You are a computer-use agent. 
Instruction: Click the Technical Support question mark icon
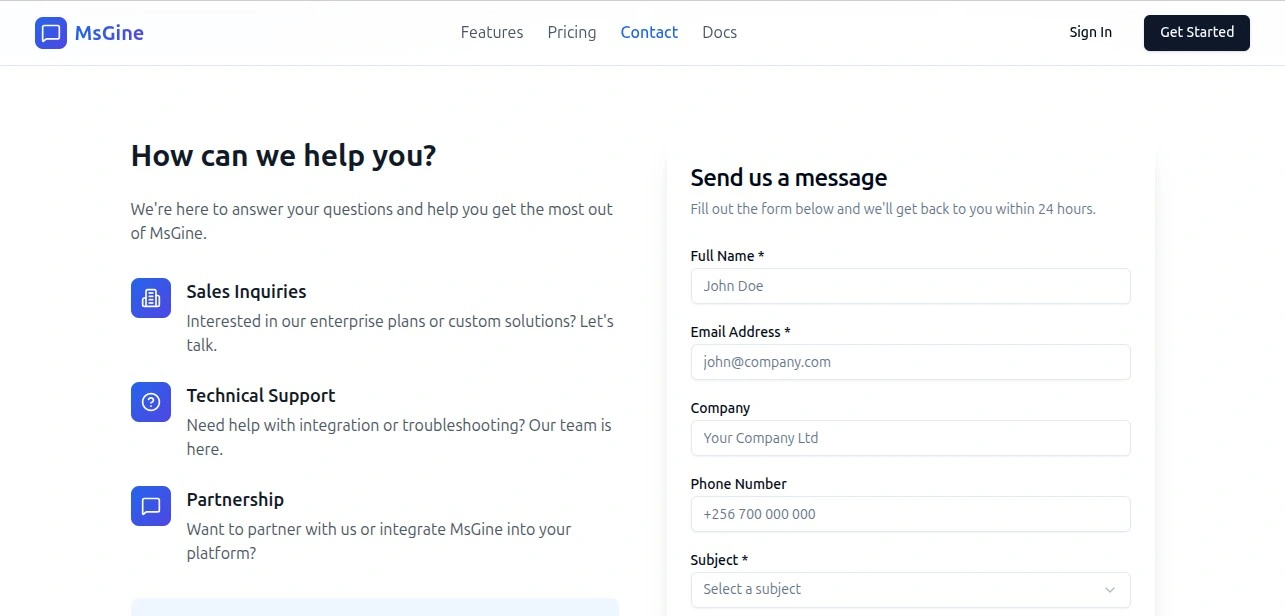[151, 402]
